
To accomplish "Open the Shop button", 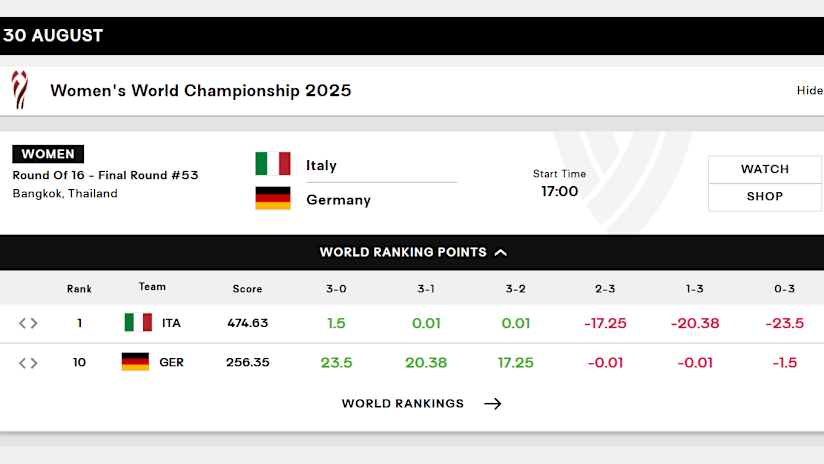I will click(x=765, y=197).
